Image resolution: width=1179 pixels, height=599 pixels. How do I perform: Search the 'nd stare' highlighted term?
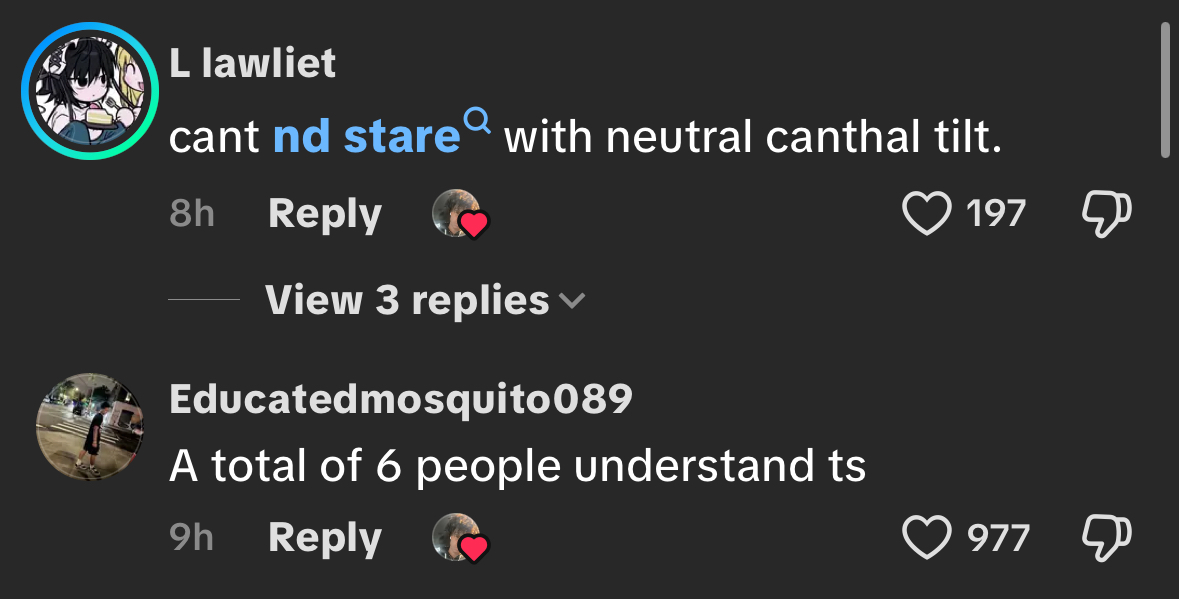click(366, 138)
